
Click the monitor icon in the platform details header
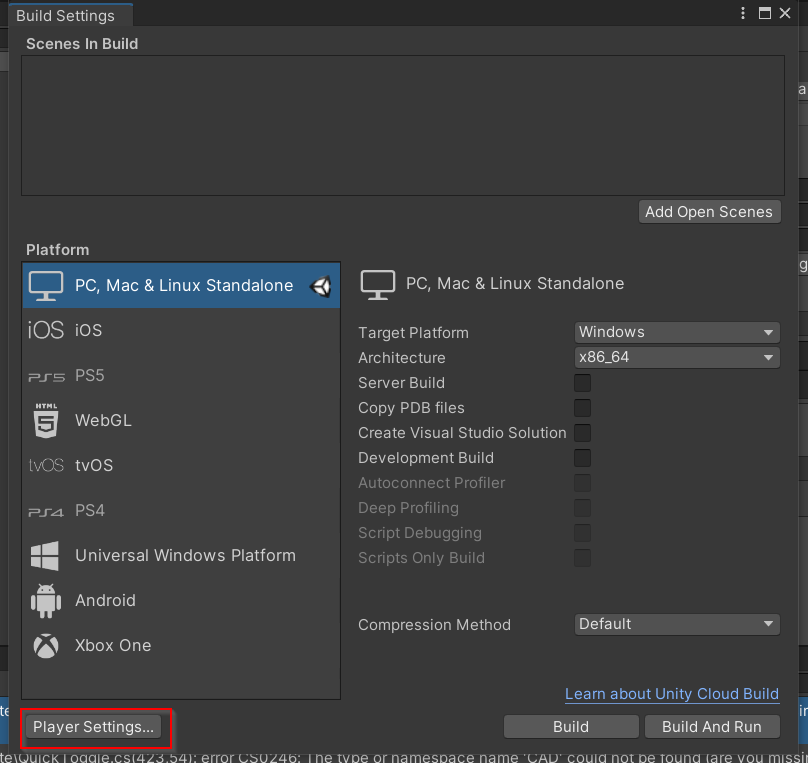click(x=378, y=284)
